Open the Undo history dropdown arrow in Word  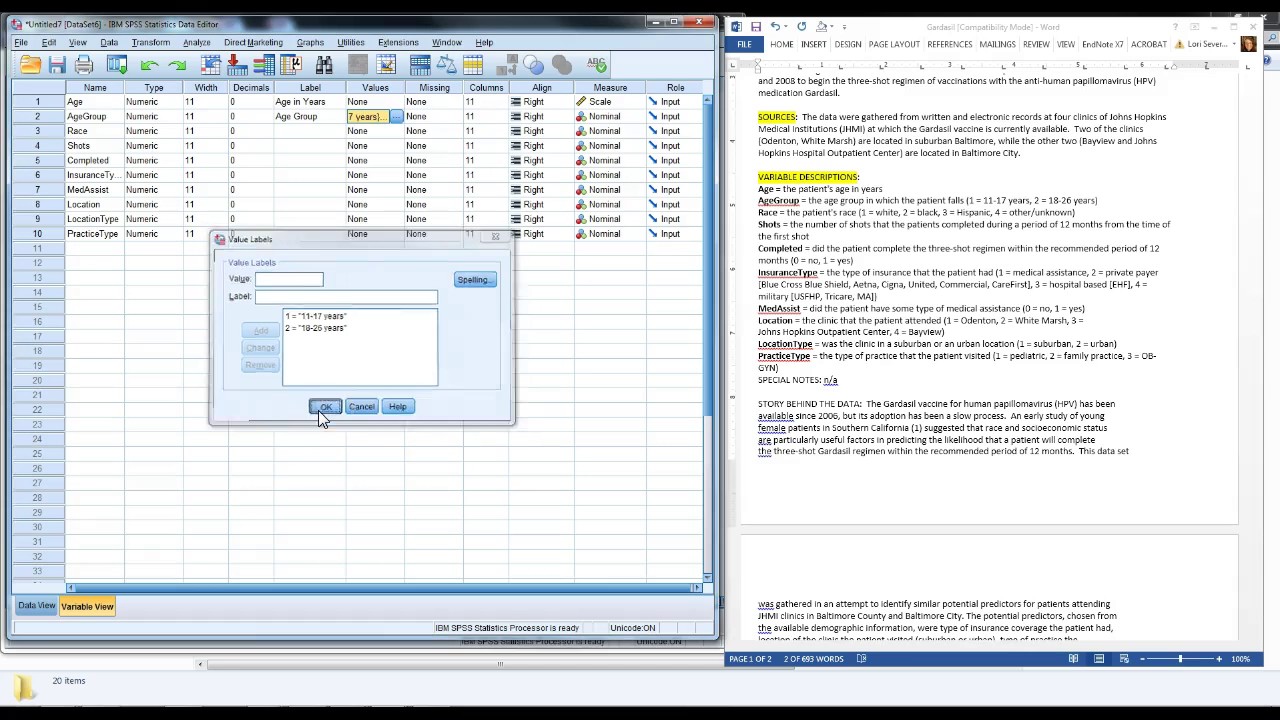786,27
